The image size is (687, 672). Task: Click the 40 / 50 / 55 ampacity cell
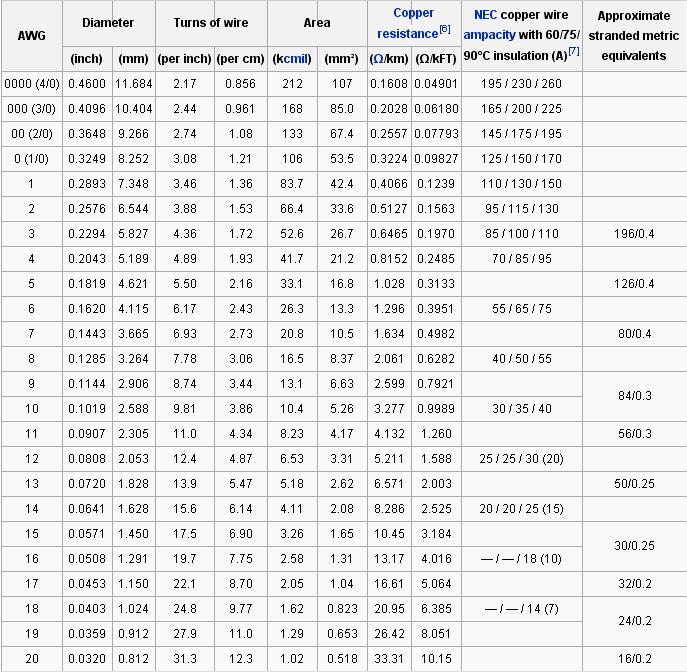[x=521, y=358]
